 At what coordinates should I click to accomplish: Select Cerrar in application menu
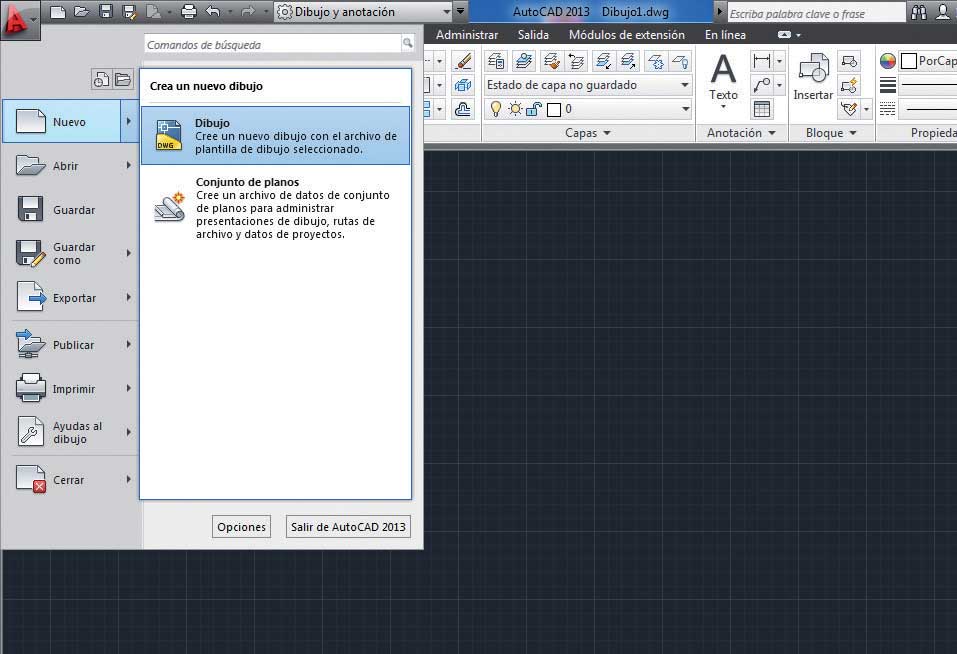tap(71, 480)
